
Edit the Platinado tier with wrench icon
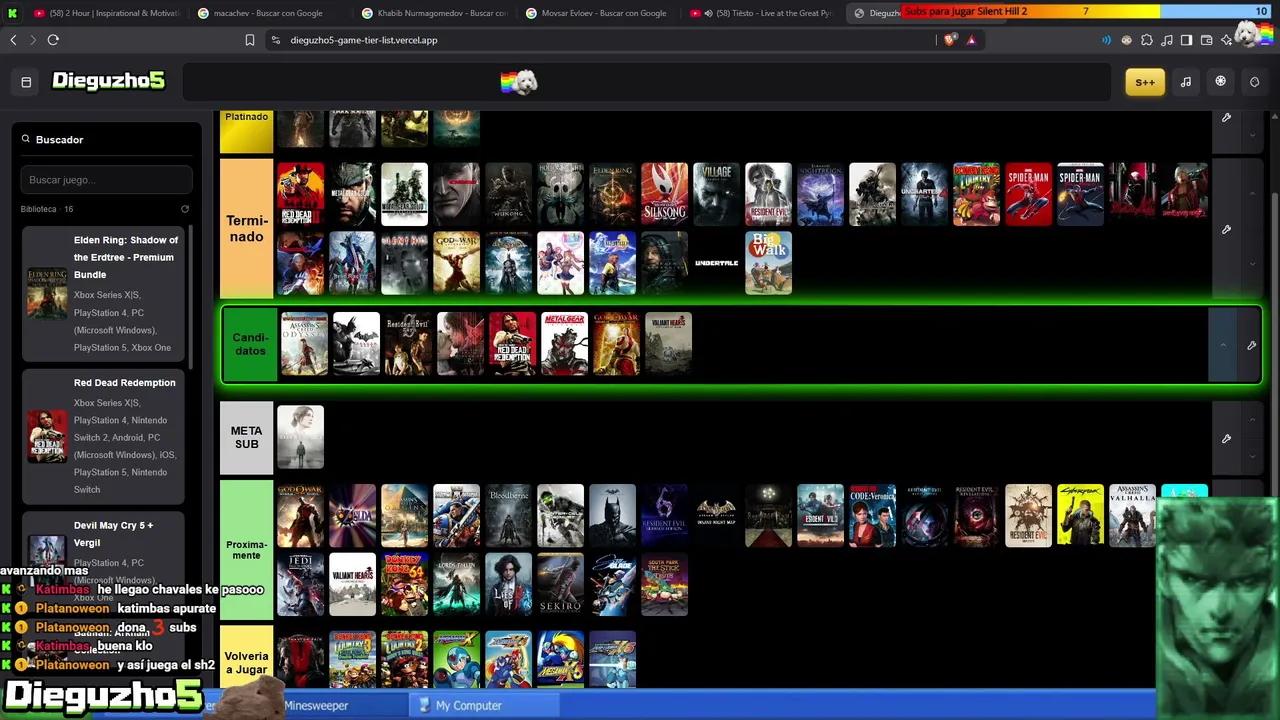[1226, 118]
